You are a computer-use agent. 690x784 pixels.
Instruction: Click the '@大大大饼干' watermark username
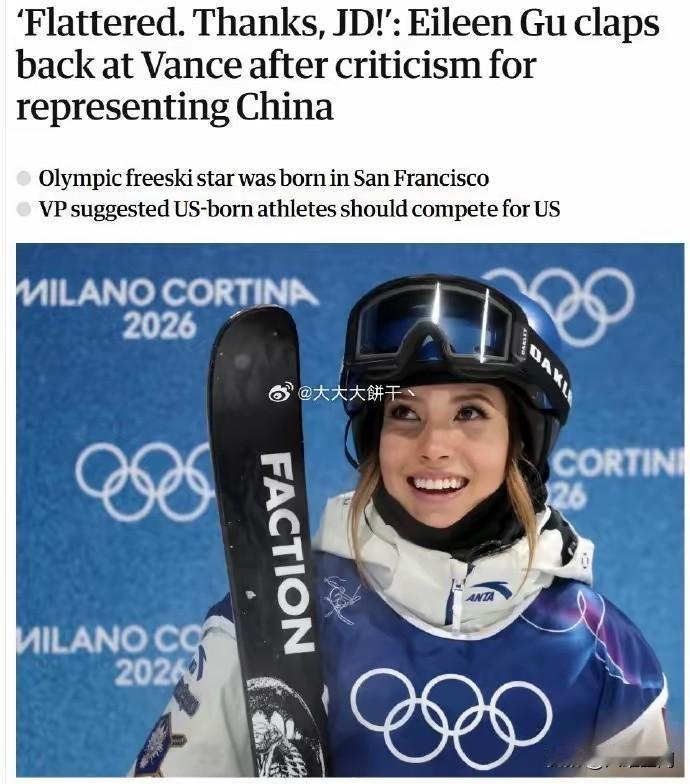point(356,394)
